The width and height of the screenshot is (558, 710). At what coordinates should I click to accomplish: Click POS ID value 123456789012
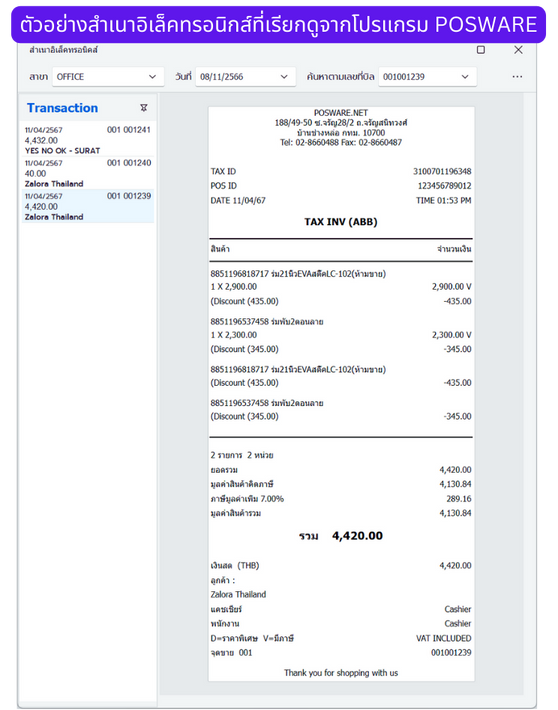tap(444, 186)
